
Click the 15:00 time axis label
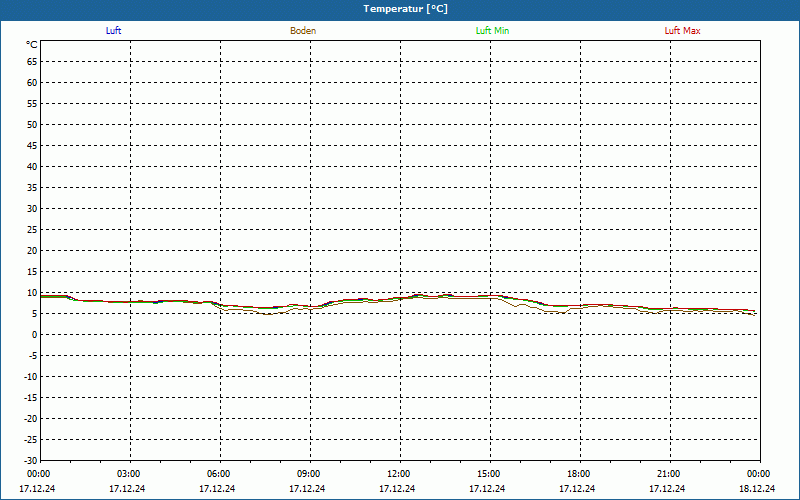tap(489, 474)
